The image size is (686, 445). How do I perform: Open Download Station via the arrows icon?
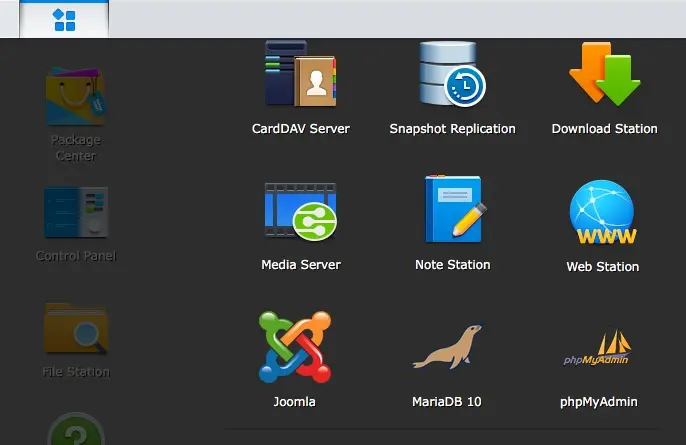pyautogui.click(x=604, y=74)
